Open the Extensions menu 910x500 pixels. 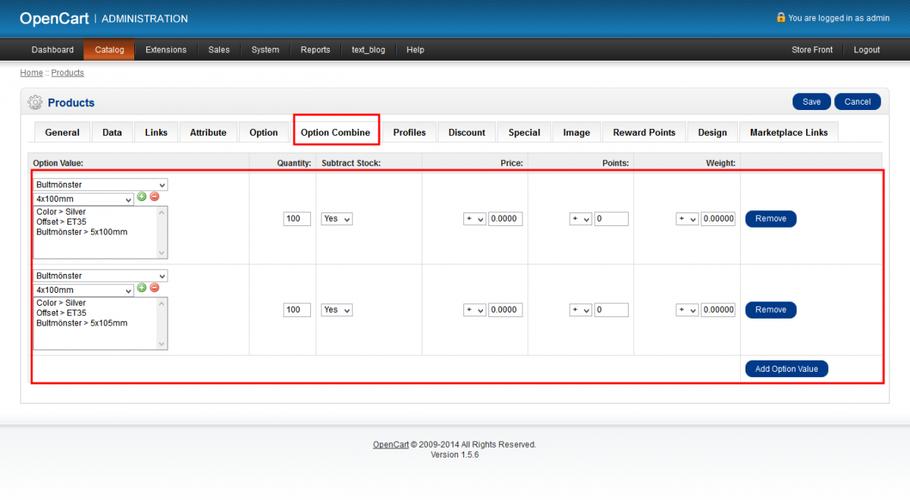tap(166, 49)
